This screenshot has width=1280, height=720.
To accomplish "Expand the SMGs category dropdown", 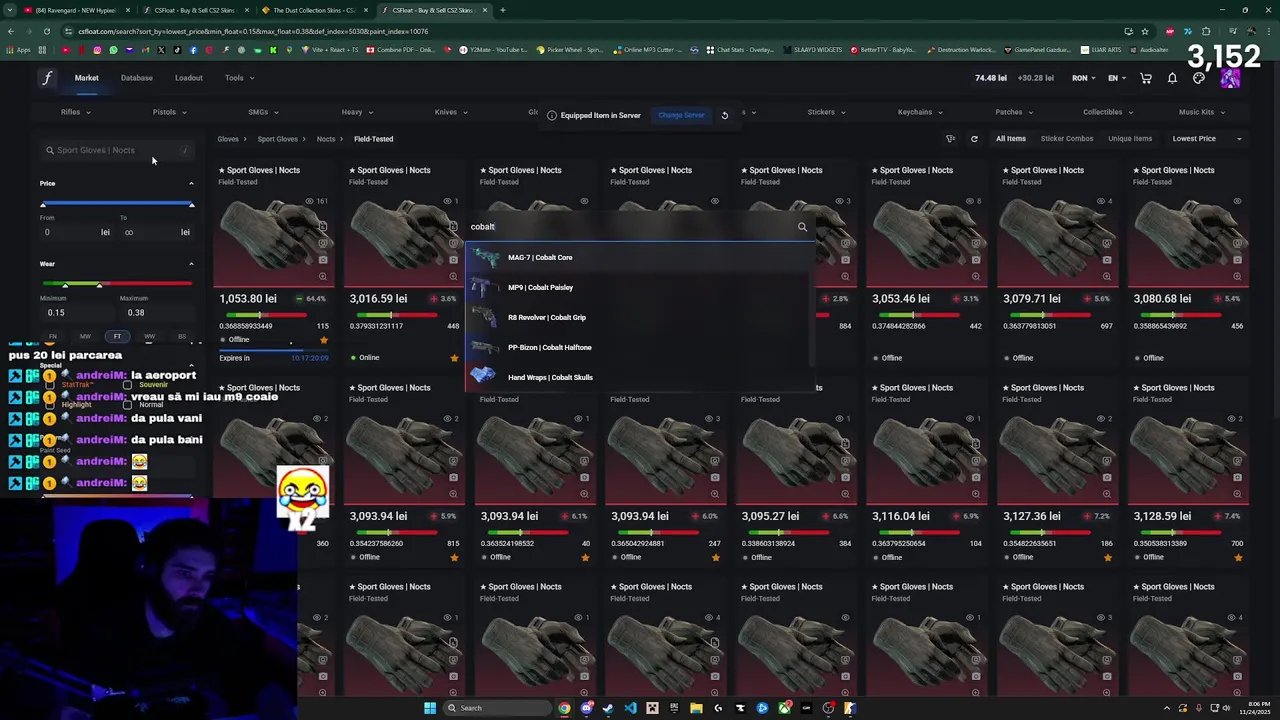I will (x=263, y=112).
